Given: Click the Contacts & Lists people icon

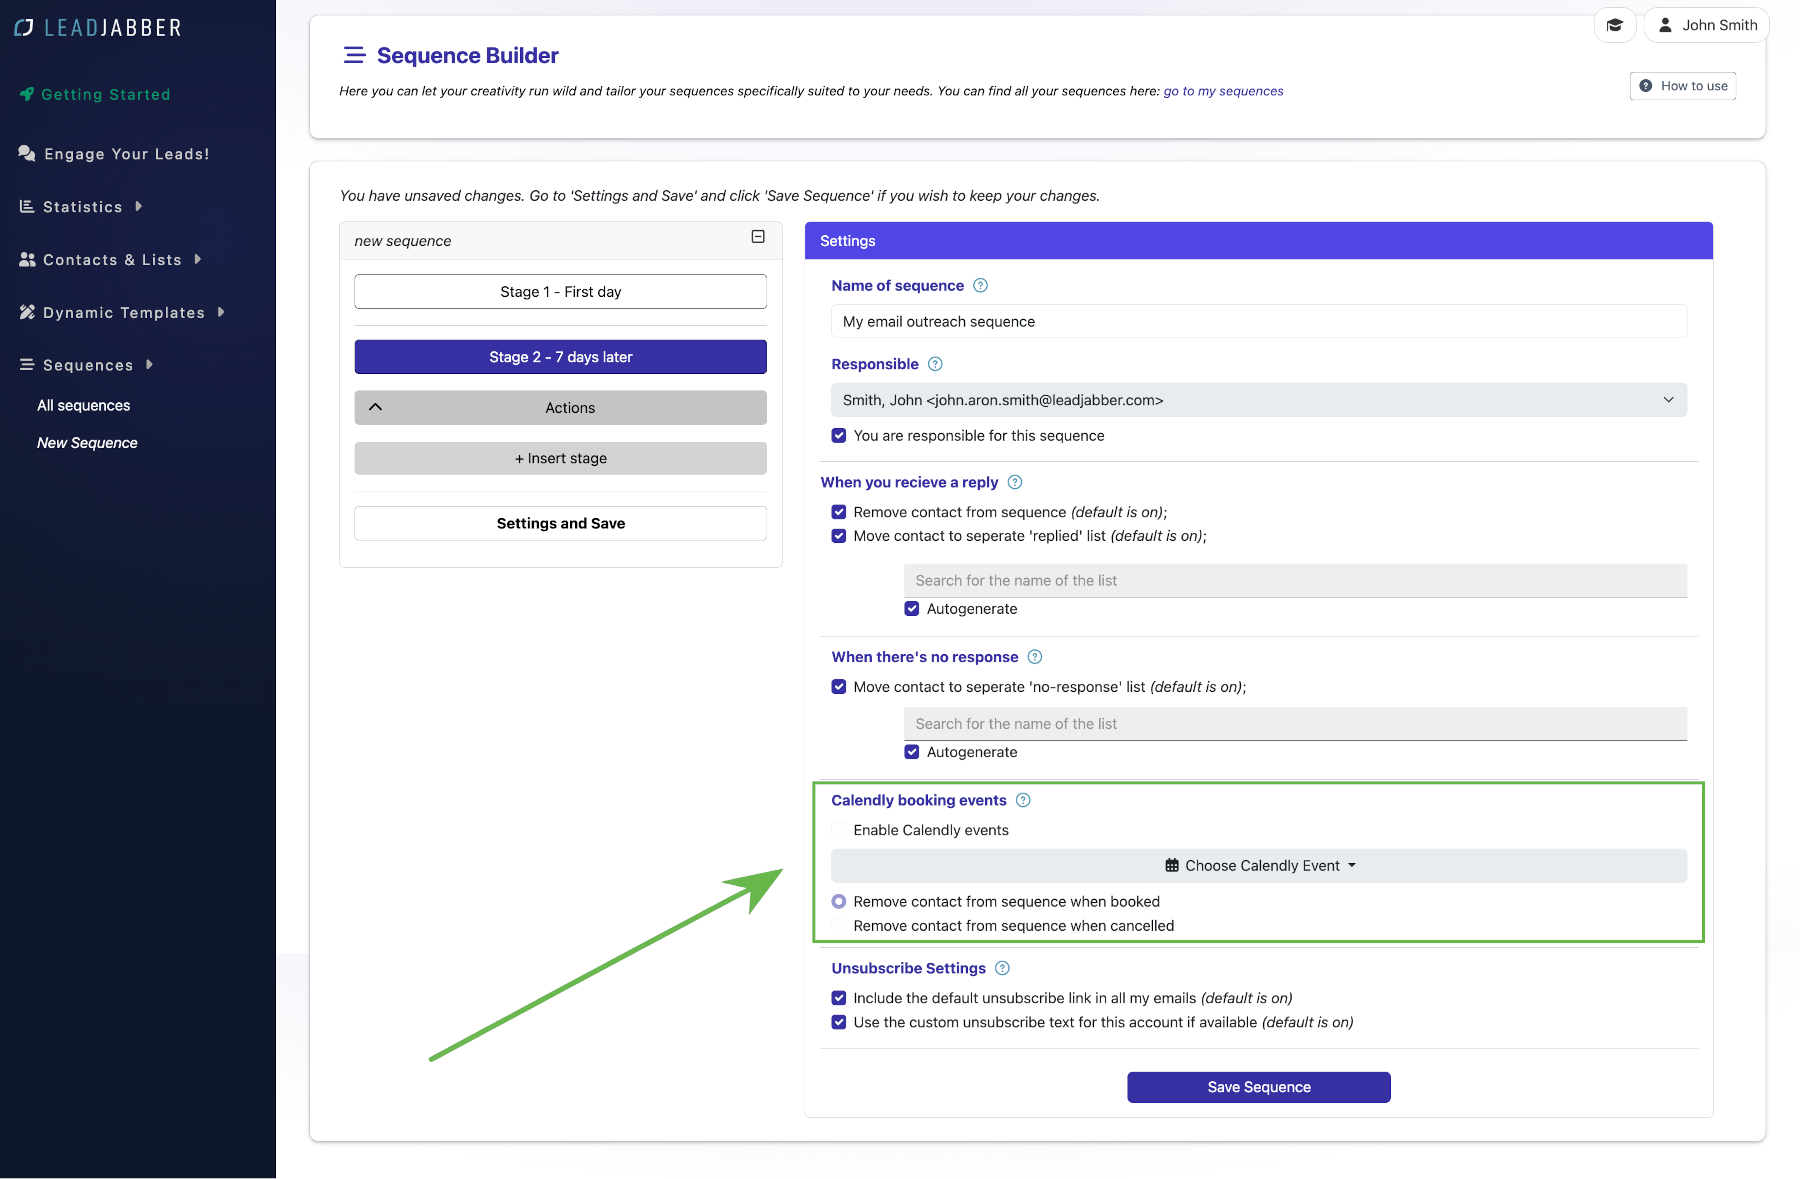Looking at the screenshot, I should click(27, 259).
